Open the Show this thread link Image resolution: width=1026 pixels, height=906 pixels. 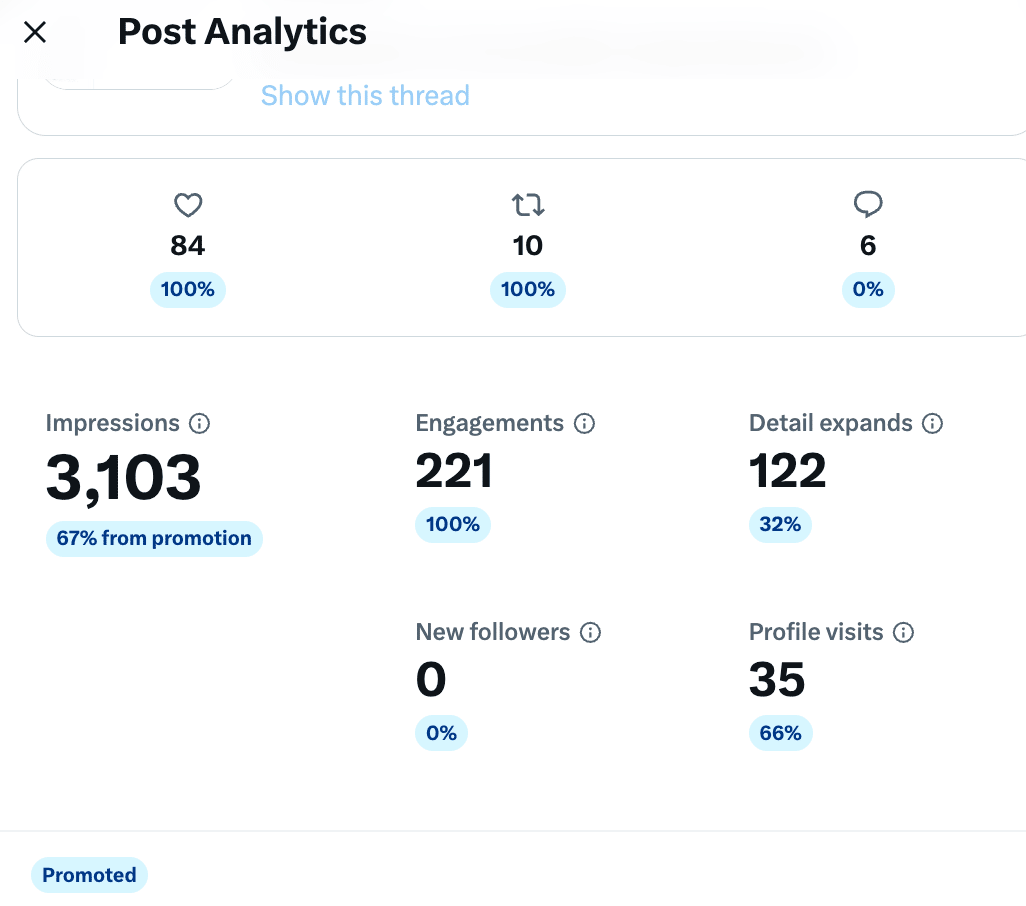(365, 96)
